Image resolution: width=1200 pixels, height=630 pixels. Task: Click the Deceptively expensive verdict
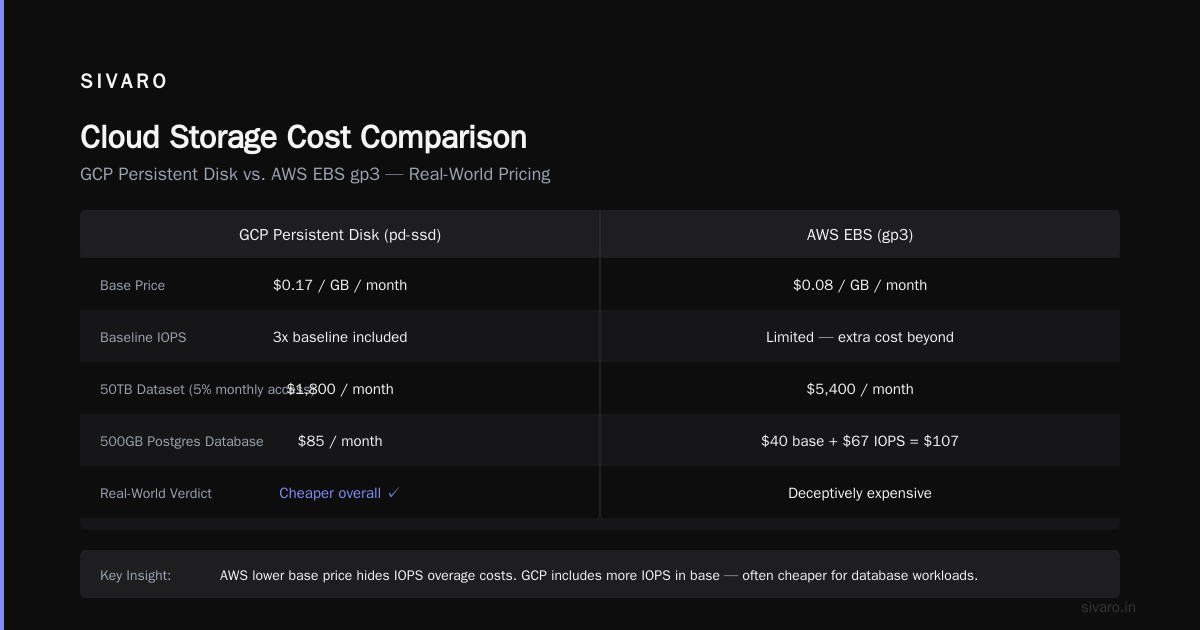pyautogui.click(x=860, y=493)
